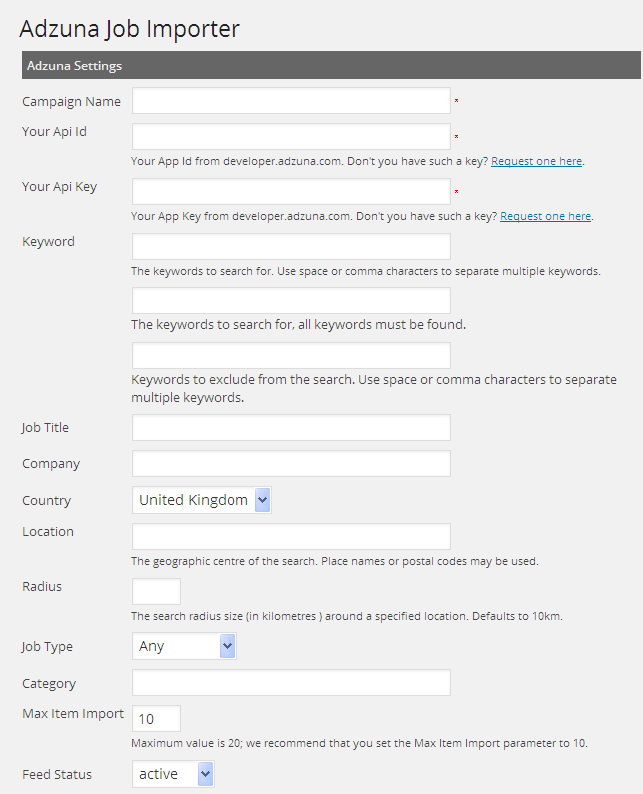Viewport: 643px width, 794px height.
Task: Click the Your Api Id input field
Action: click(x=291, y=137)
